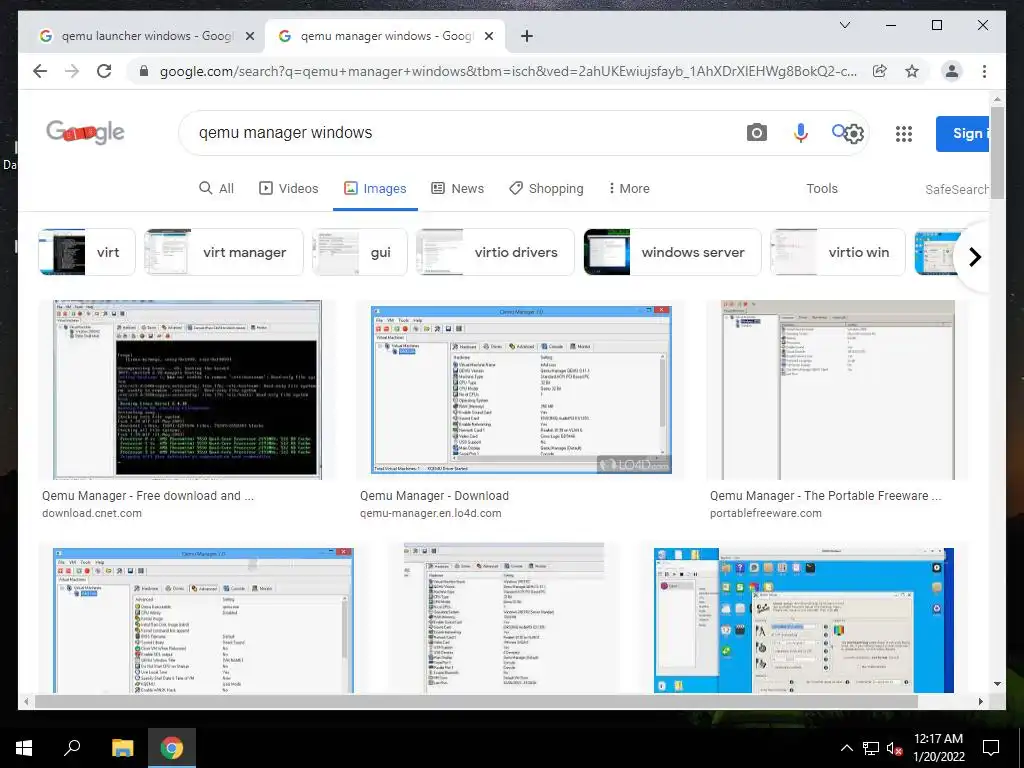Screen dimensions: 1024x768
Task: Filter by the gui chip
Action: click(360, 252)
